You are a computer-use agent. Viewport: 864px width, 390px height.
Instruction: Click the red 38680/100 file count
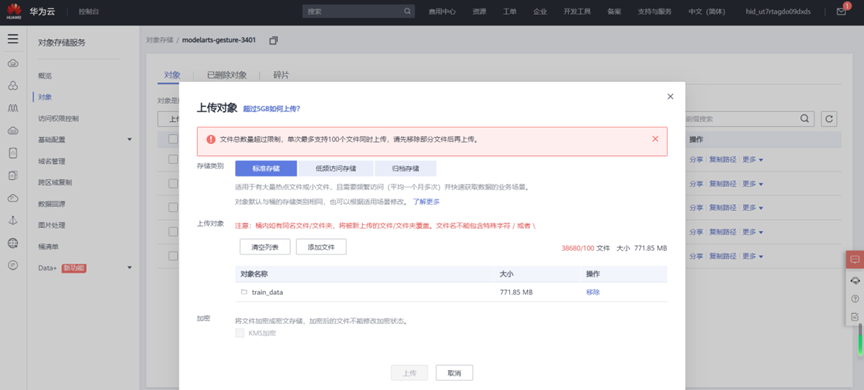pyautogui.click(x=578, y=248)
